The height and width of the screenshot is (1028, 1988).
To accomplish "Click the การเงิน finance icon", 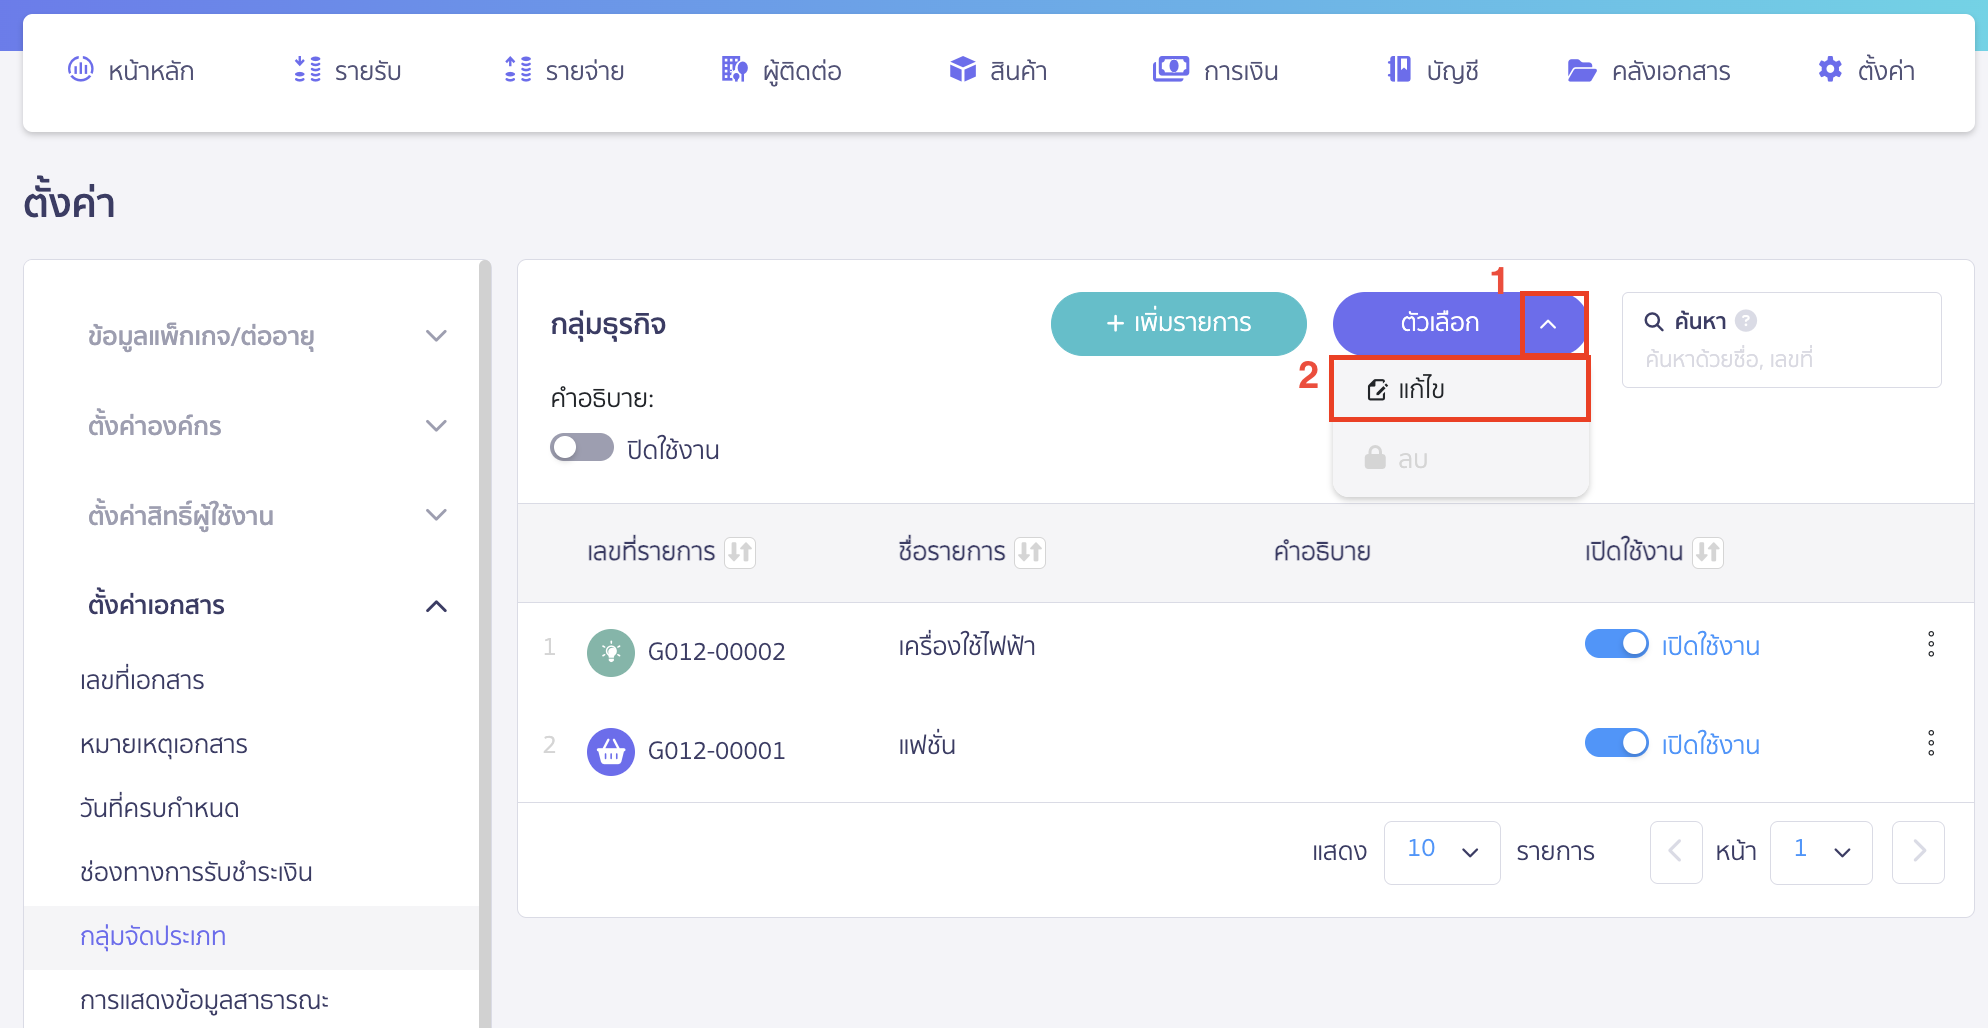I will pos(1170,70).
